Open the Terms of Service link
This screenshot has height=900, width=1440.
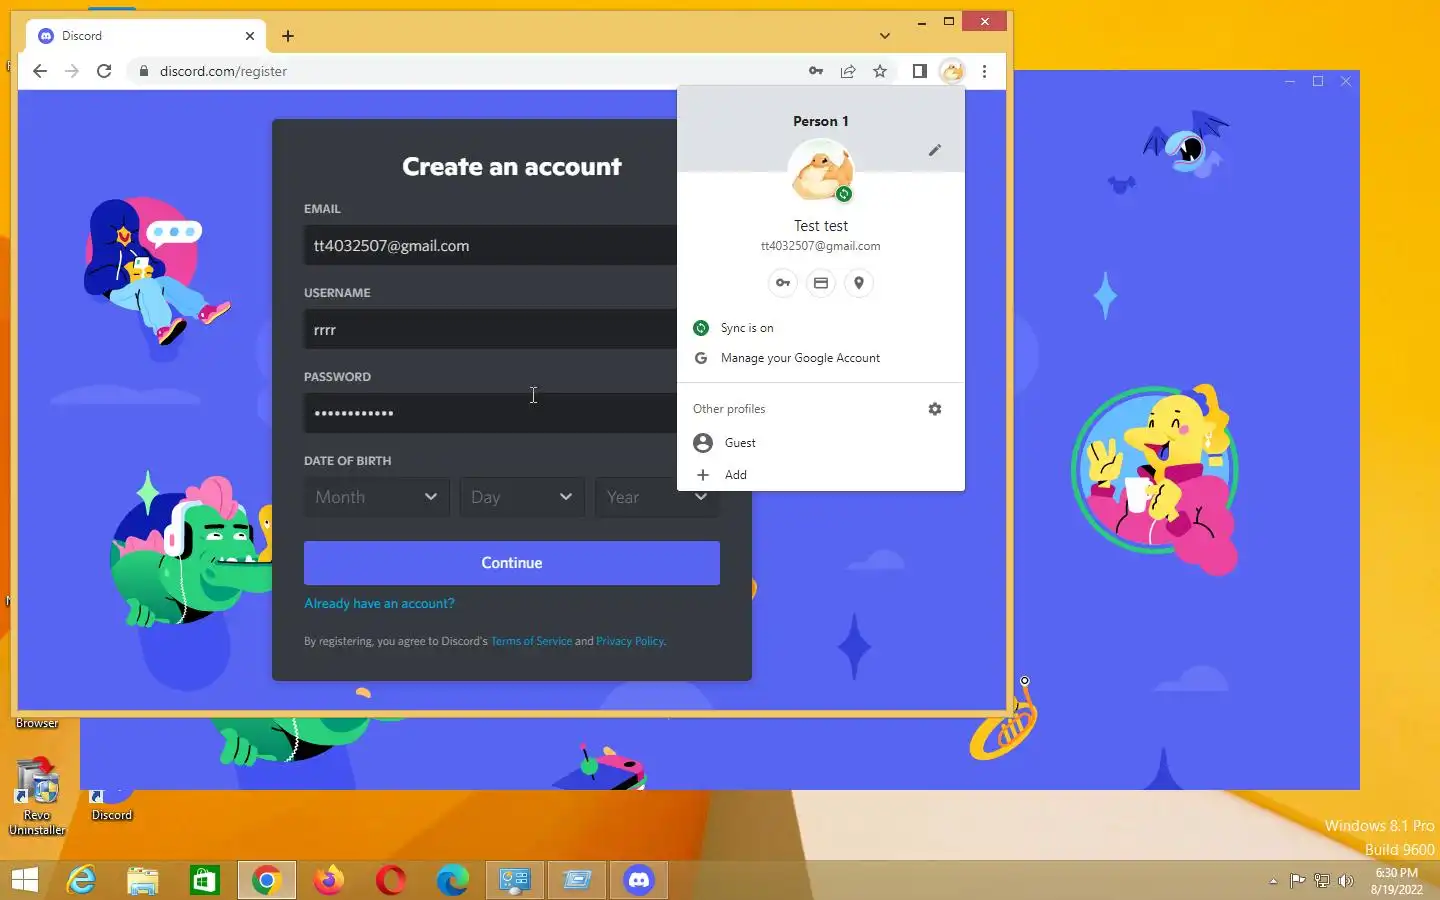click(531, 641)
